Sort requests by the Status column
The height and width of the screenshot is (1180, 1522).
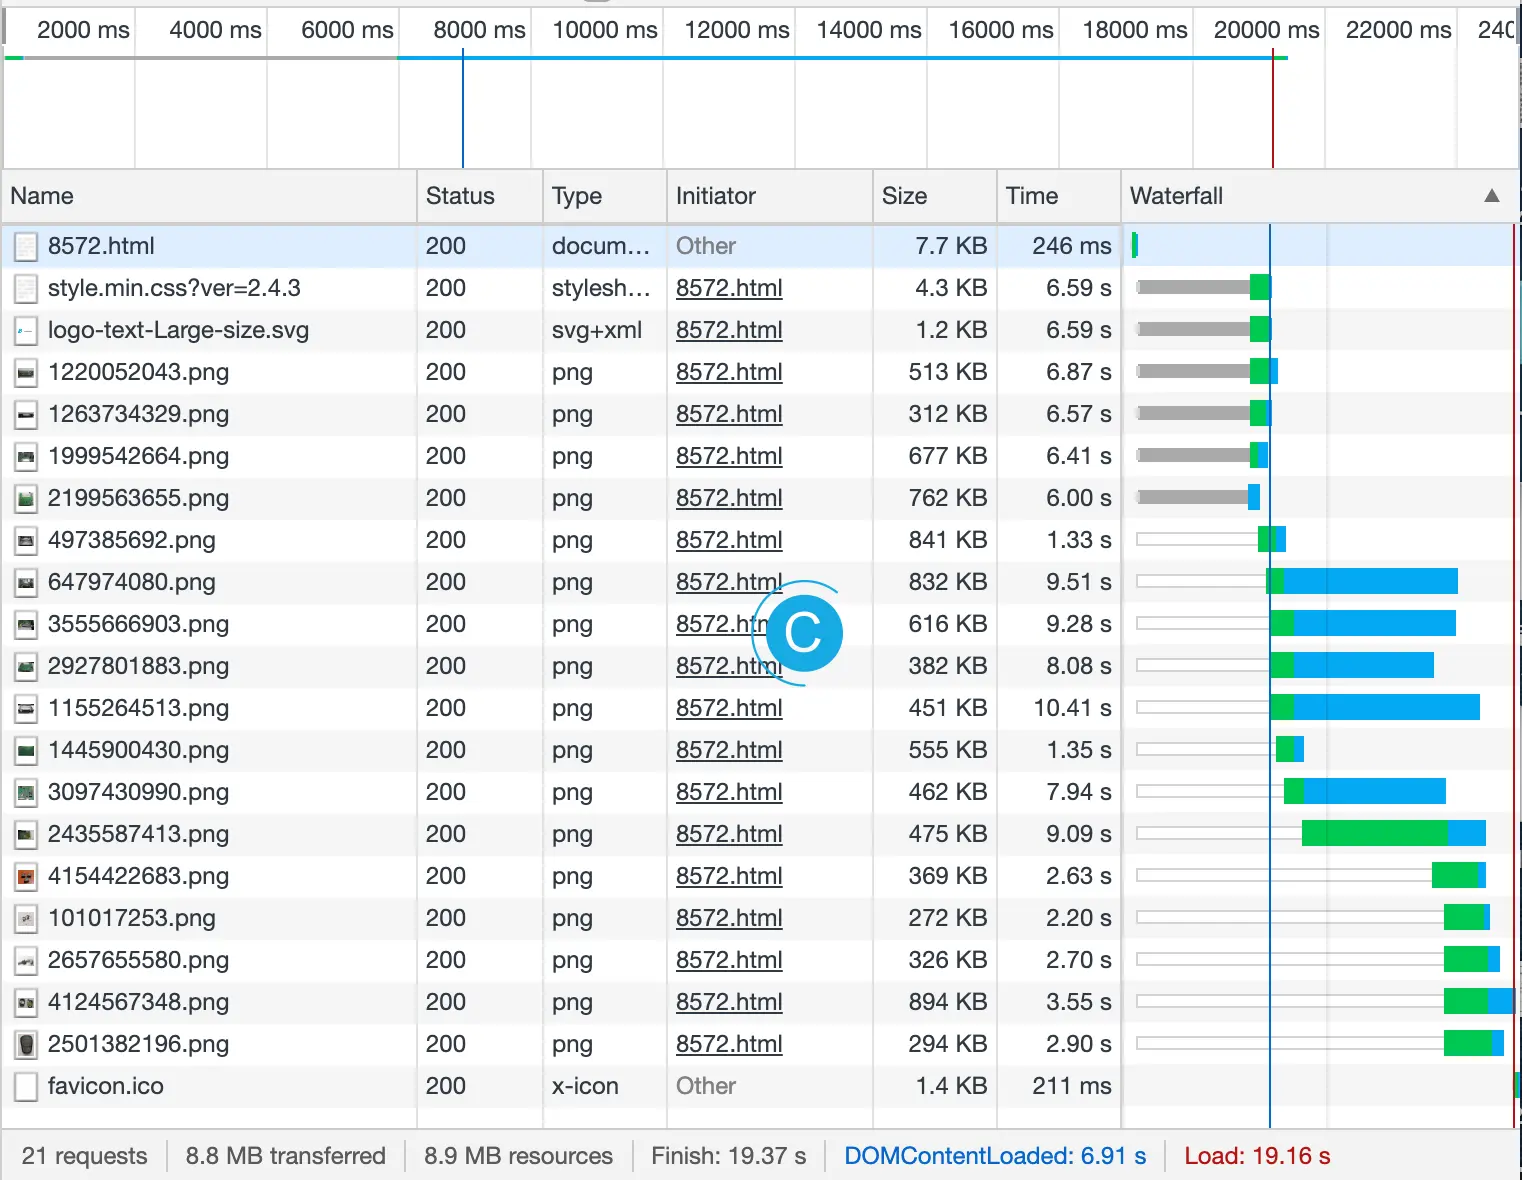[480, 196]
